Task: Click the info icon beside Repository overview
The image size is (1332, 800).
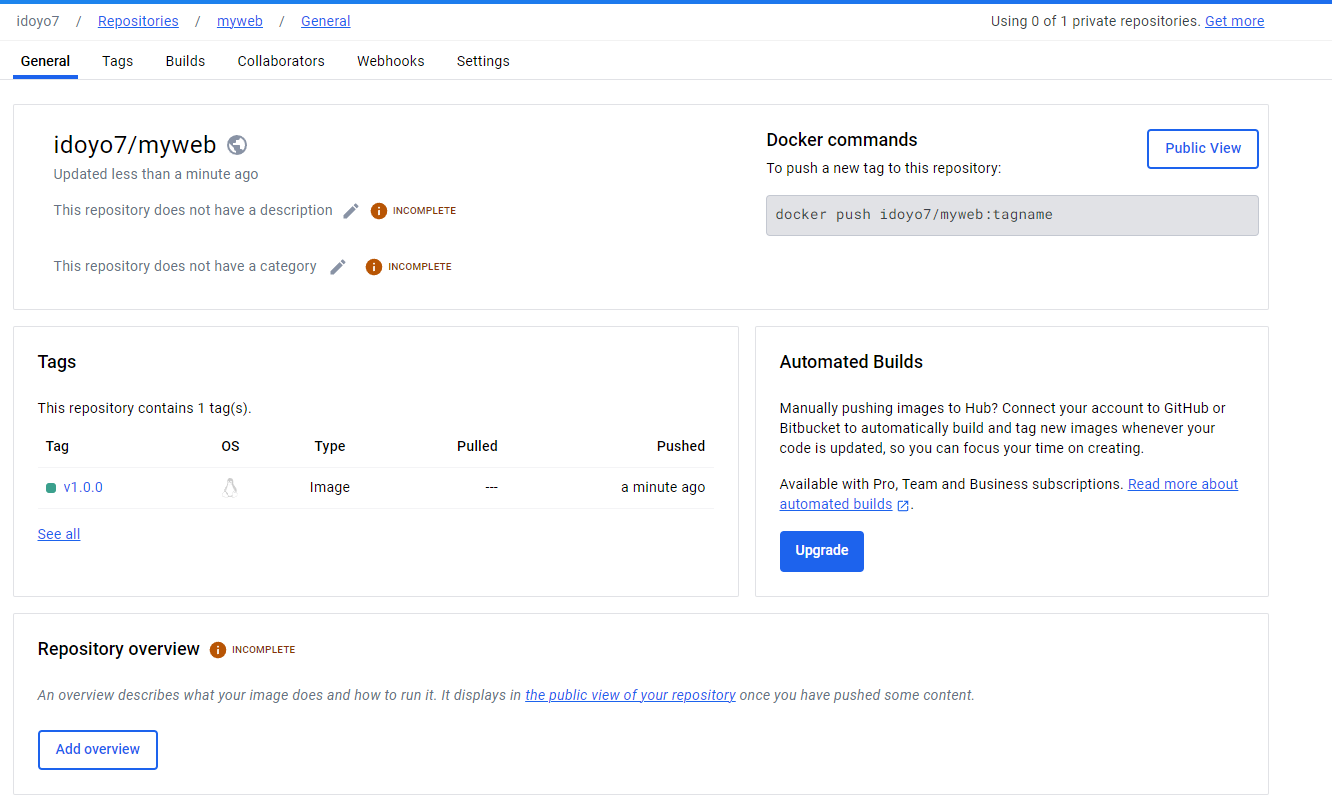Action: [218, 650]
